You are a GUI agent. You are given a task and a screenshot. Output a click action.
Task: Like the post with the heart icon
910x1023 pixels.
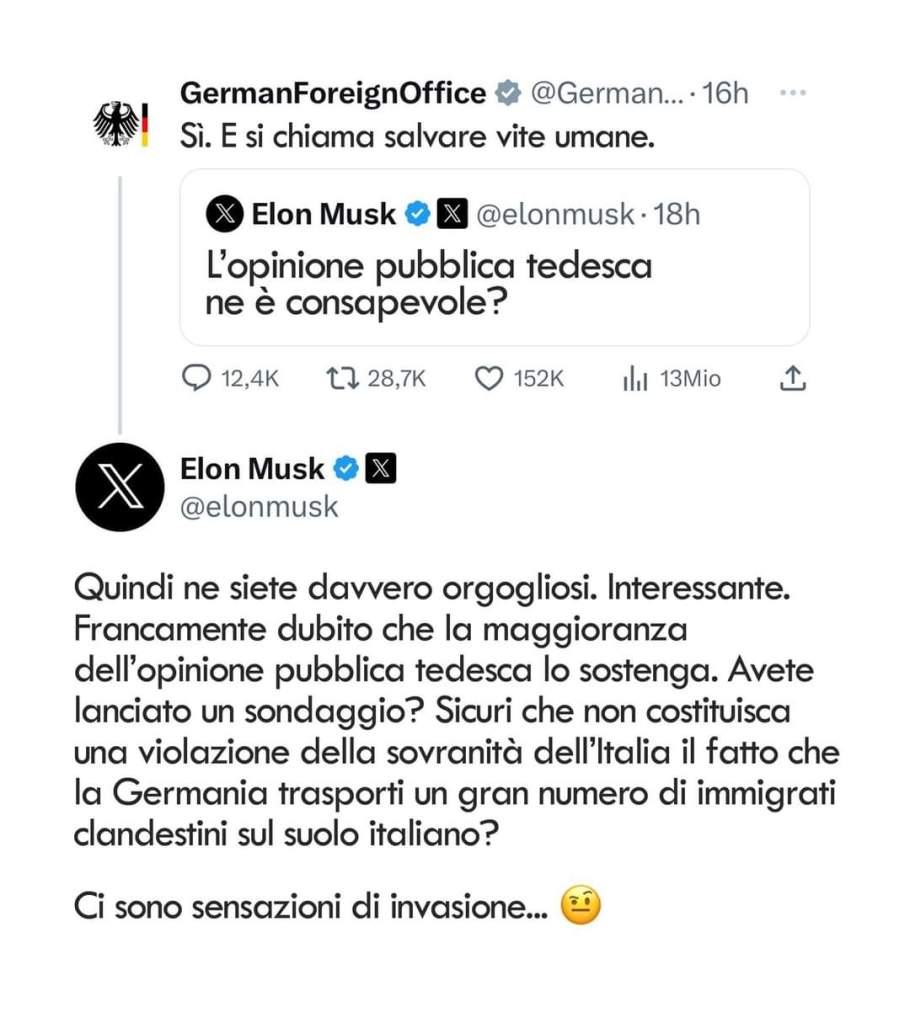[x=488, y=379]
